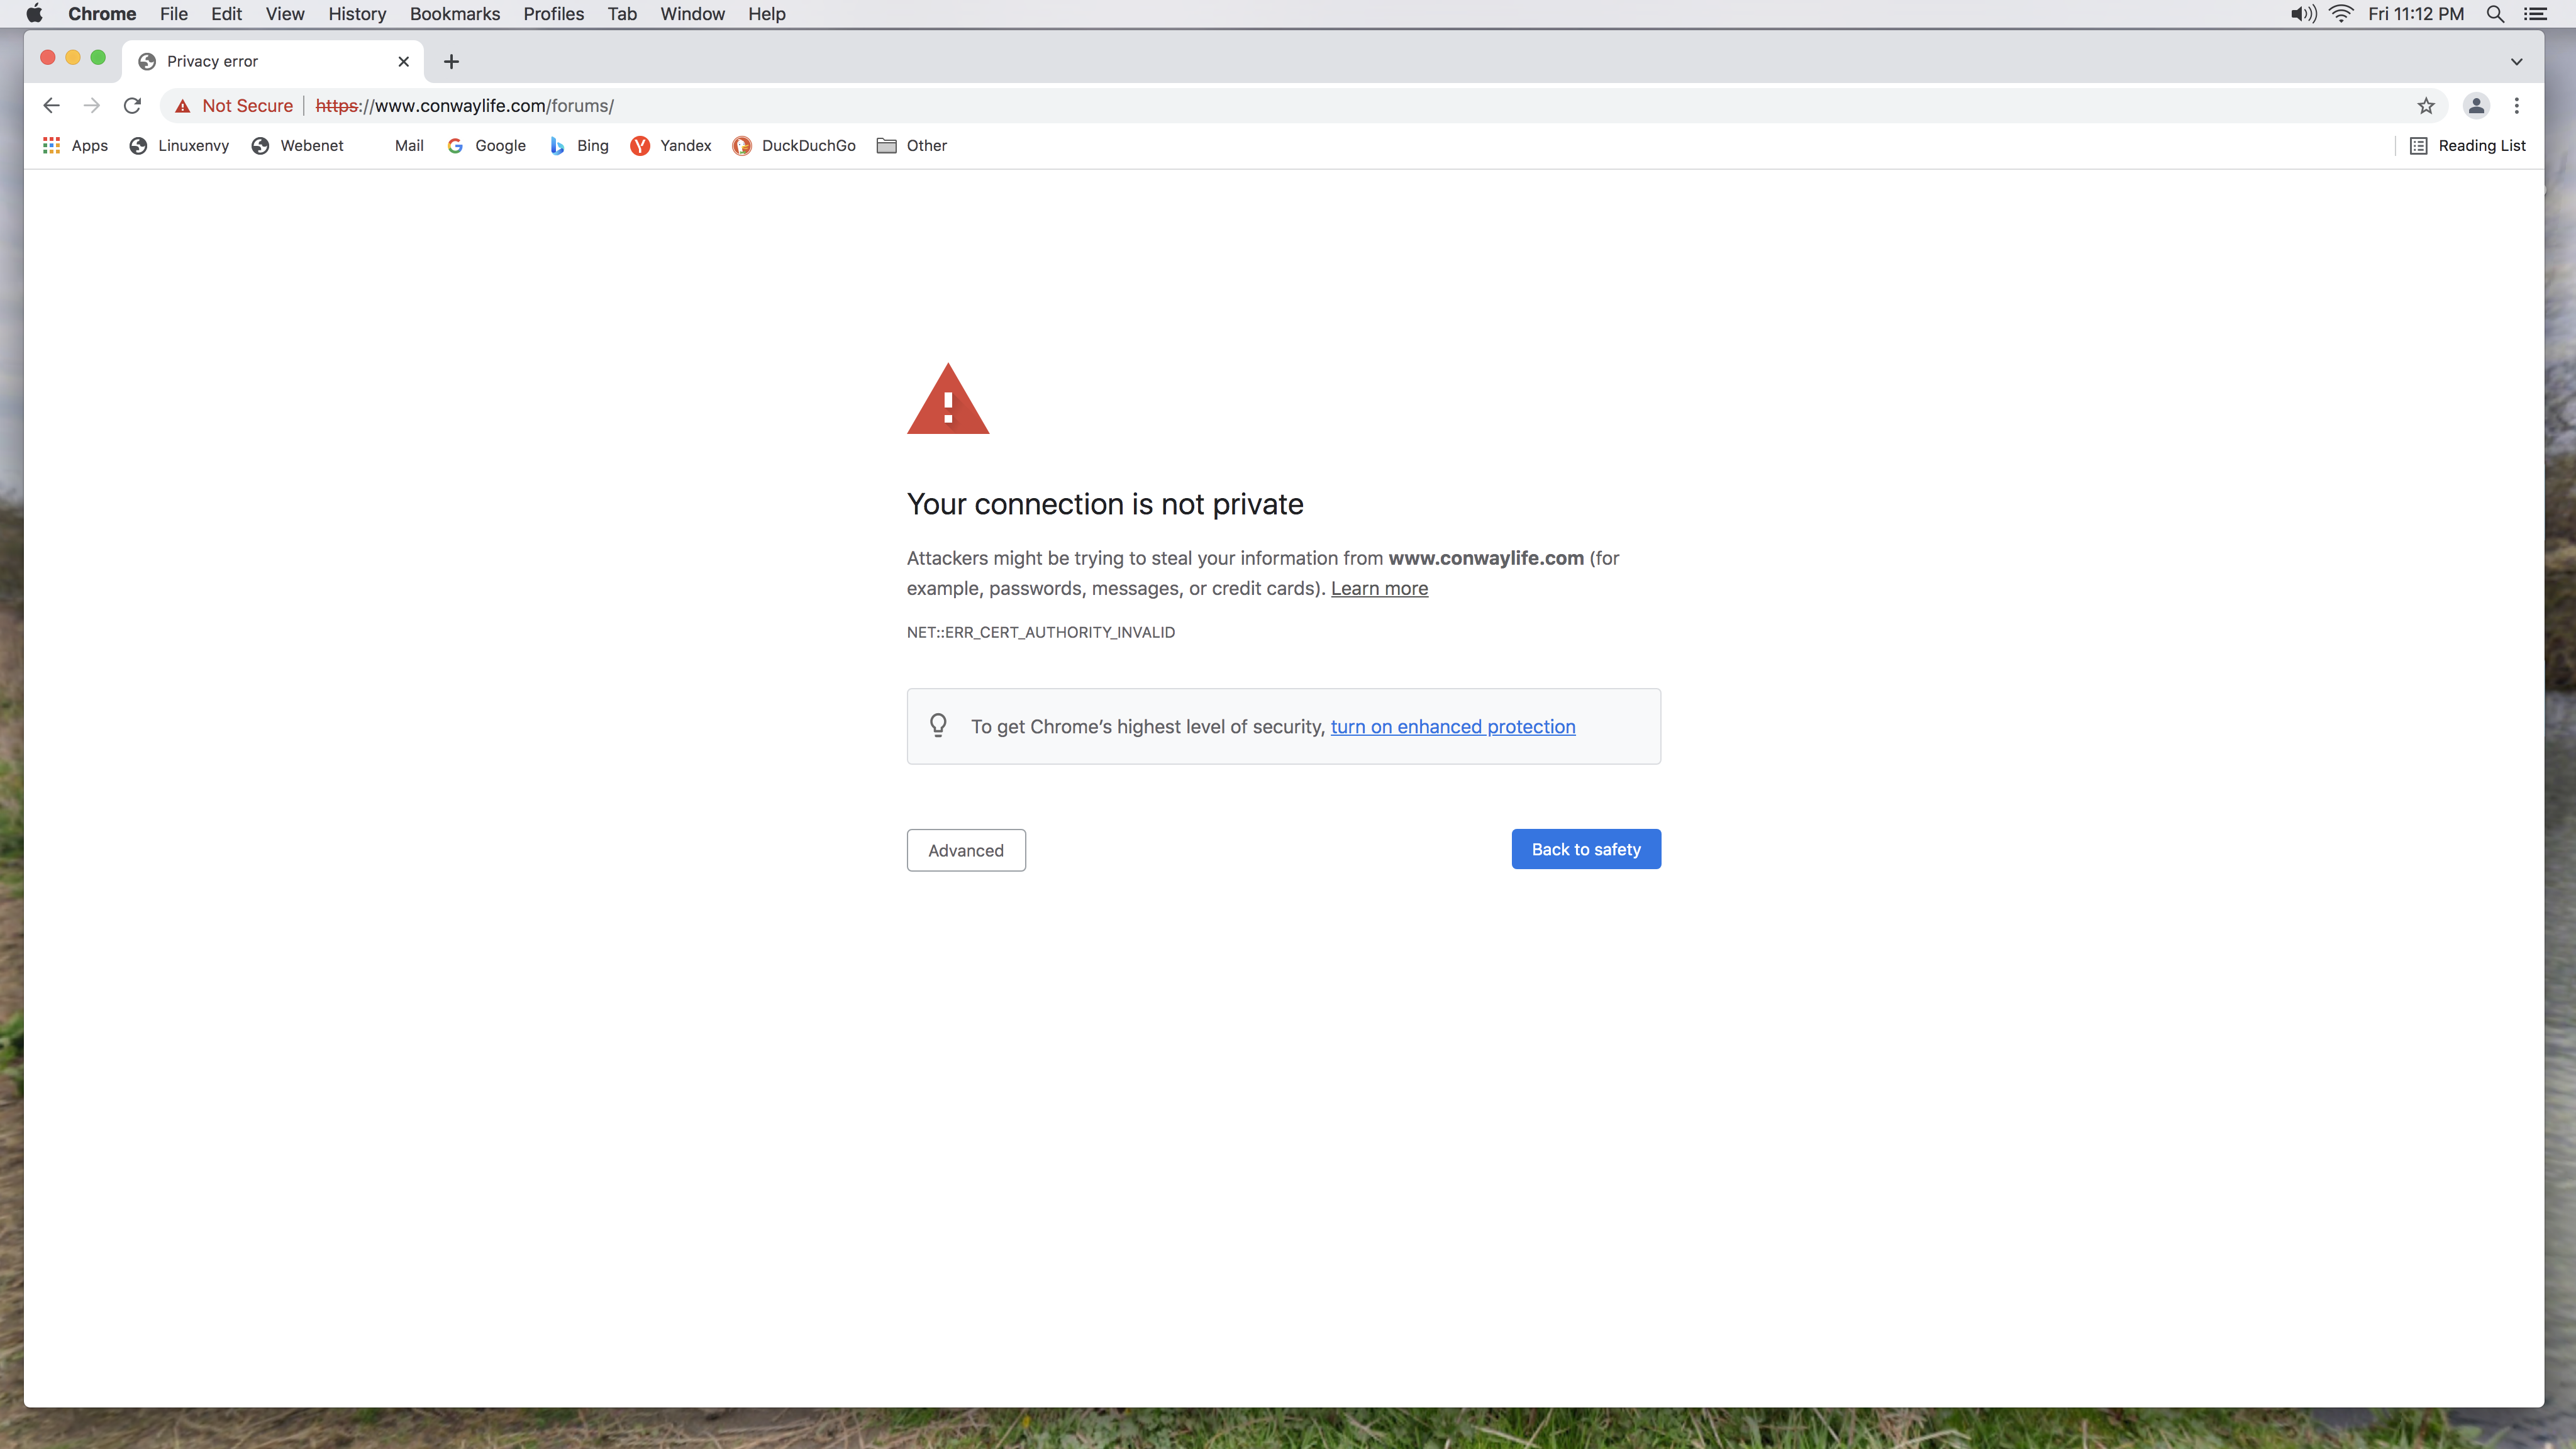Open macOS Spotlight search icon

coord(2495,14)
